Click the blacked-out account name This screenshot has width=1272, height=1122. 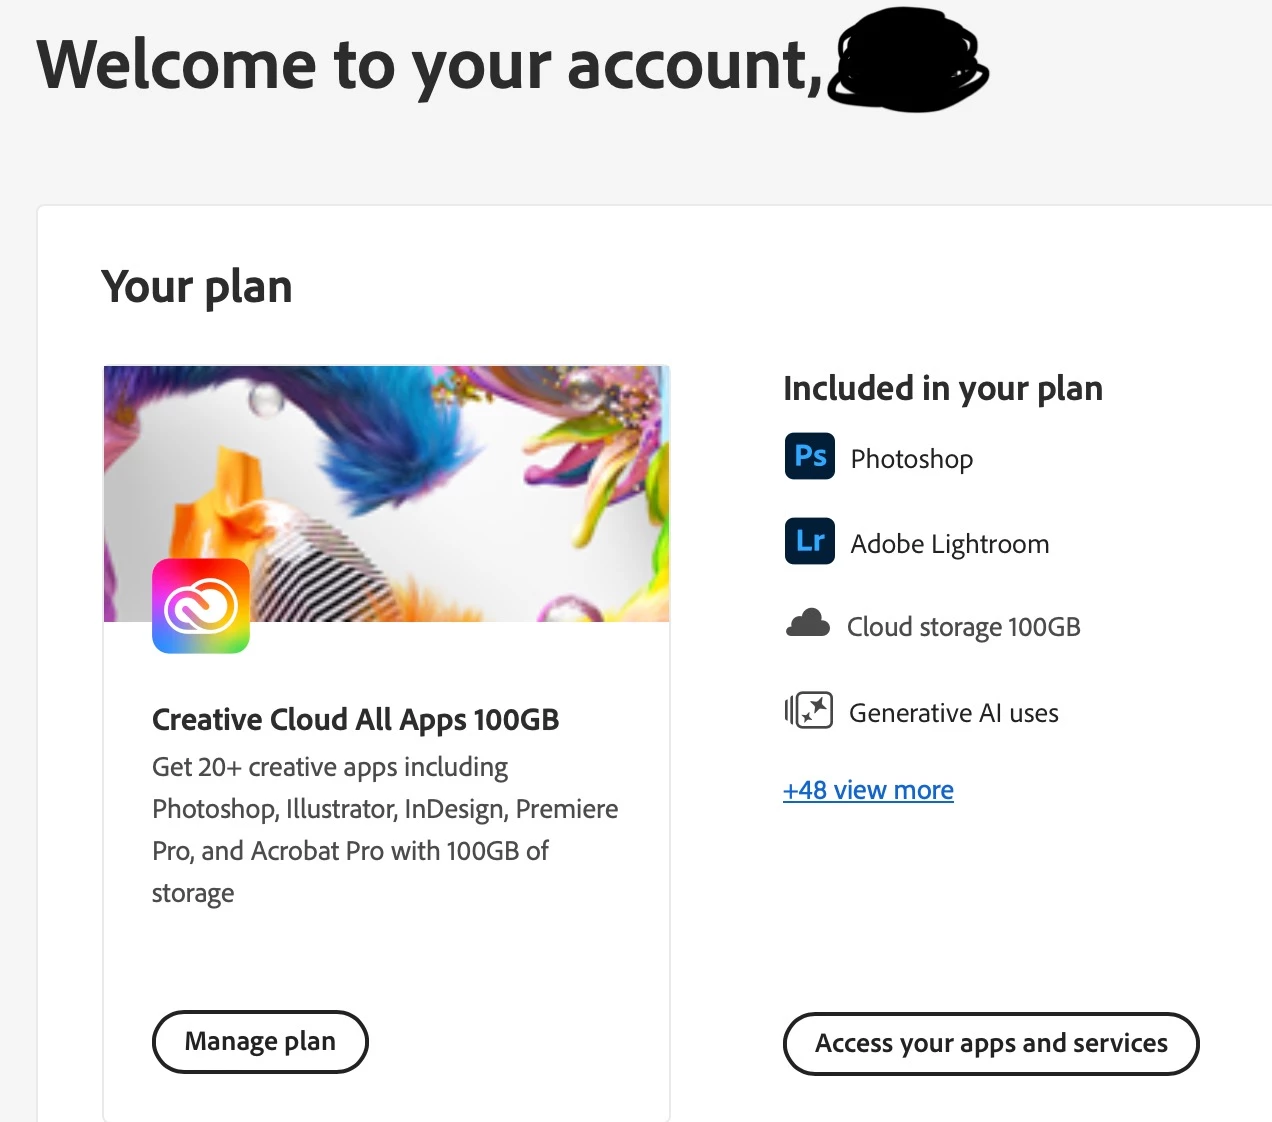pyautogui.click(x=908, y=63)
